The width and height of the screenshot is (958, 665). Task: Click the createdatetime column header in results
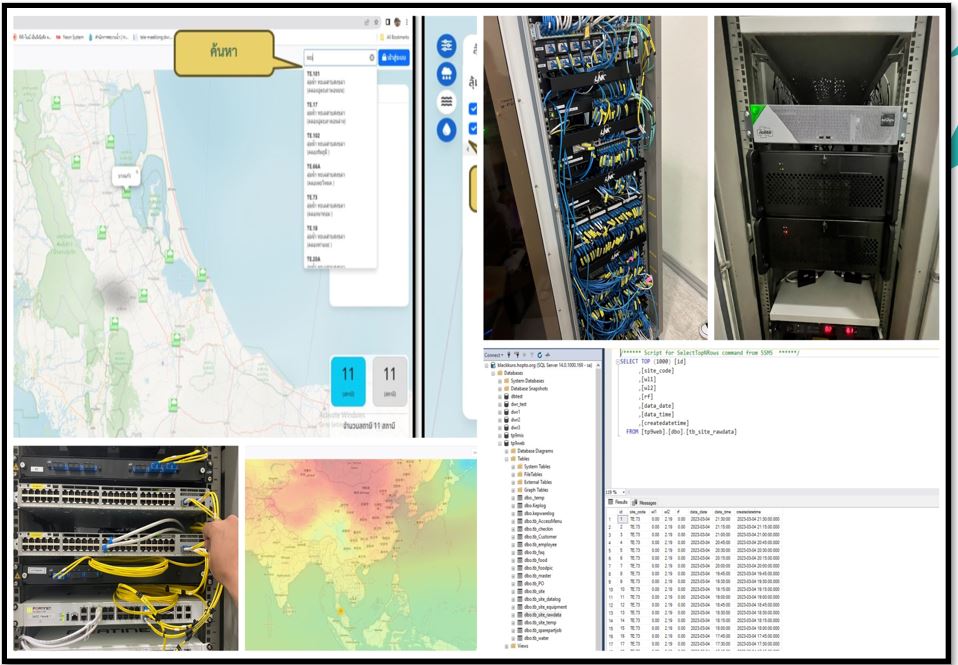point(749,512)
